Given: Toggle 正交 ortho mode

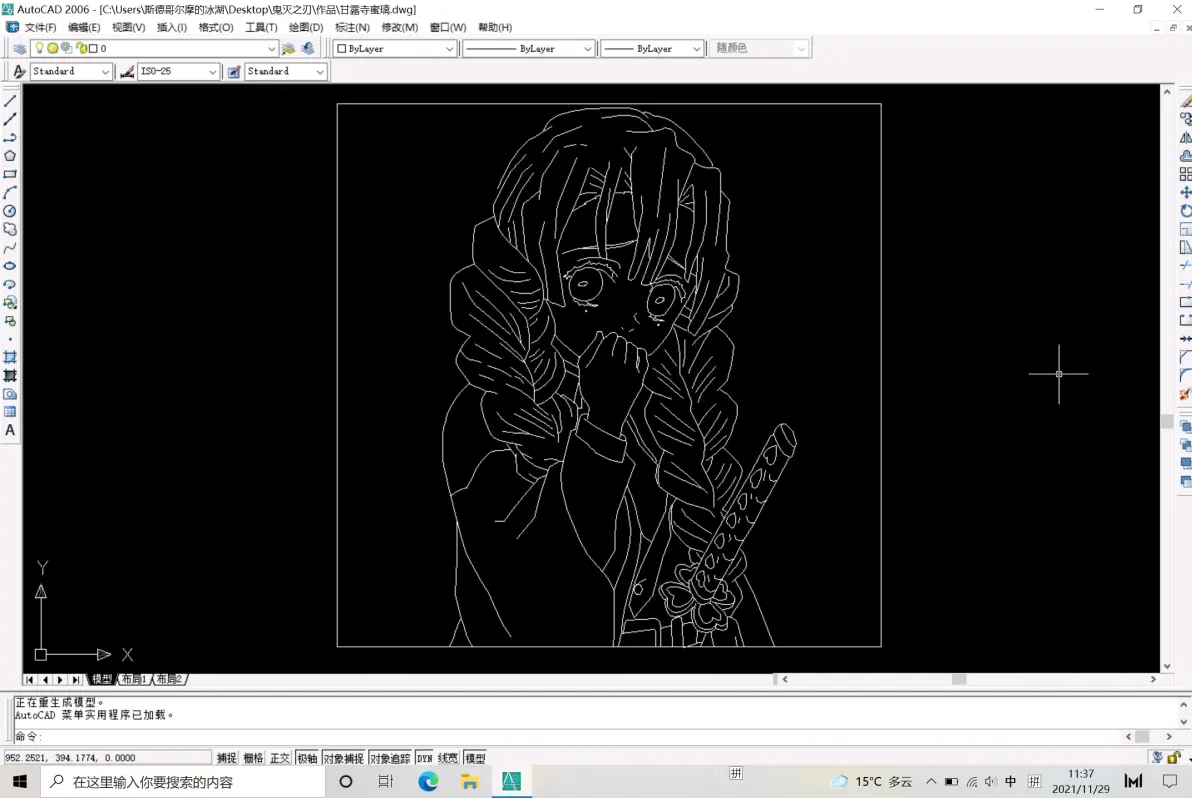Looking at the screenshot, I should pos(280,758).
